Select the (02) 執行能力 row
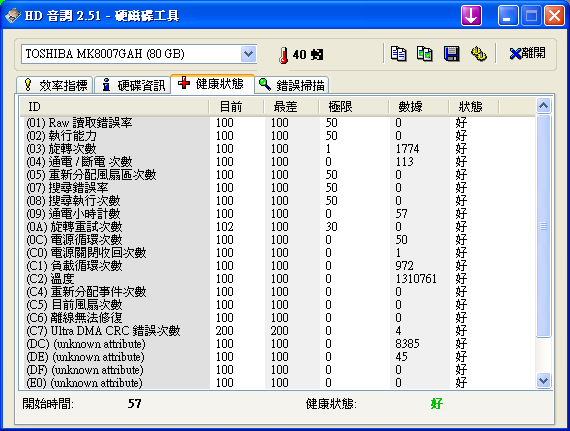The width and height of the screenshot is (570, 431). pyautogui.click(x=277, y=136)
